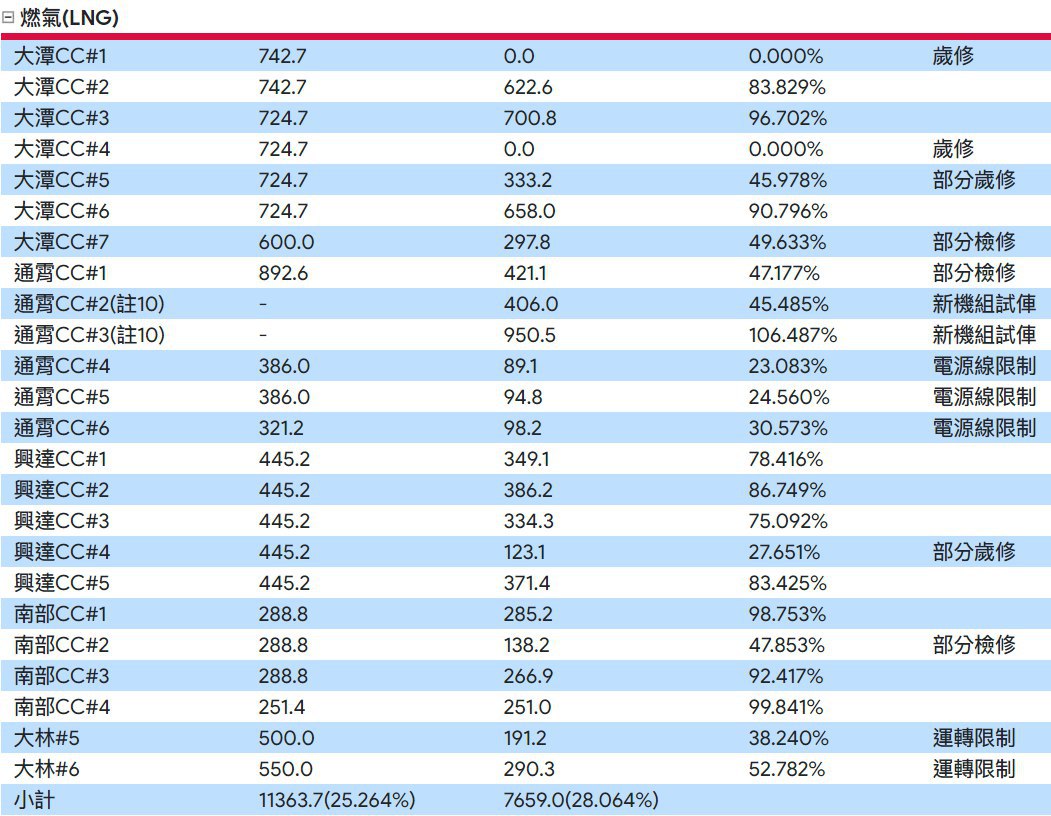Collapse the 燃氣(LNG) section toggle icon
This screenshot has height=816, width=1051.
pyautogui.click(x=9, y=18)
